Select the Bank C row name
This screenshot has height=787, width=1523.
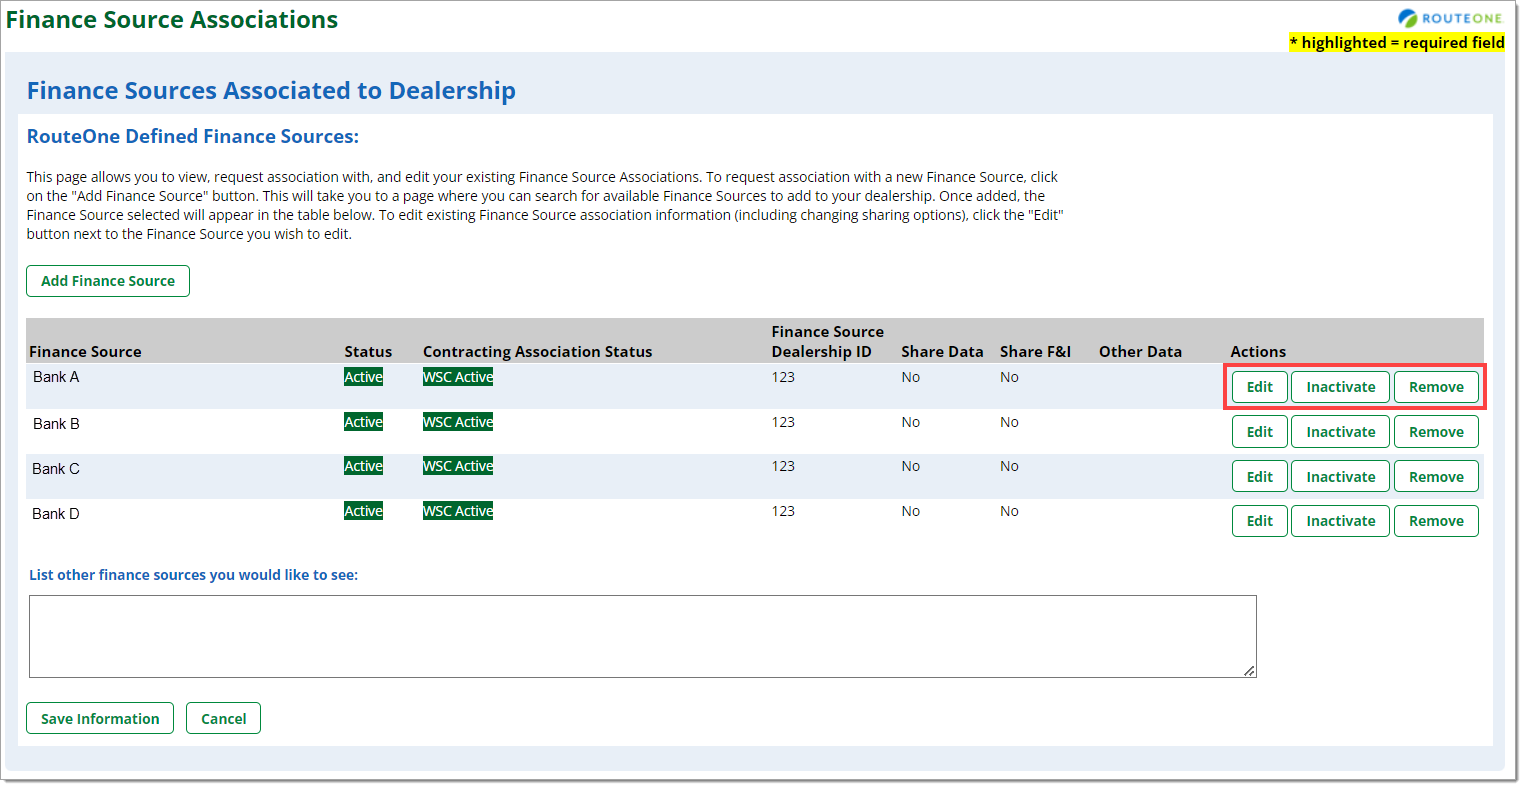click(x=56, y=469)
